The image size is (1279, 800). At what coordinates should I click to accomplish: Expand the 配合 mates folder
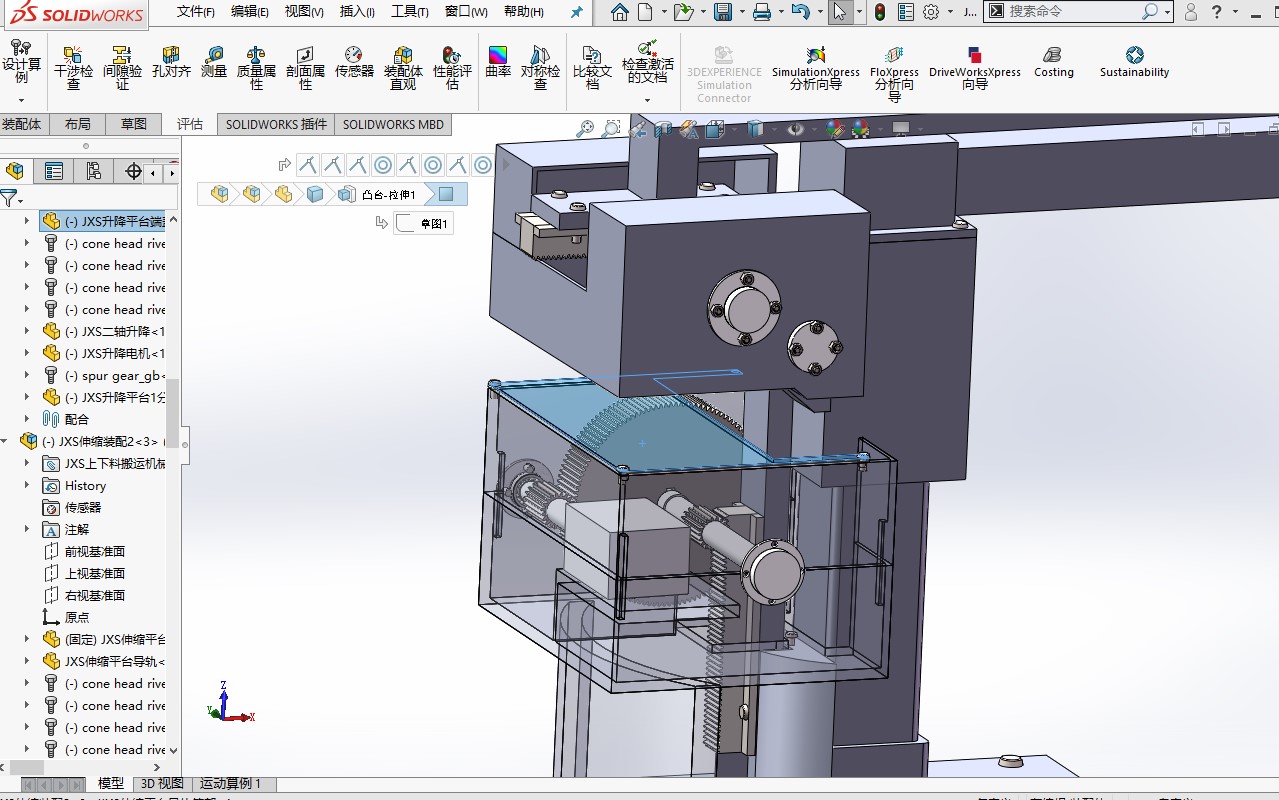27,419
